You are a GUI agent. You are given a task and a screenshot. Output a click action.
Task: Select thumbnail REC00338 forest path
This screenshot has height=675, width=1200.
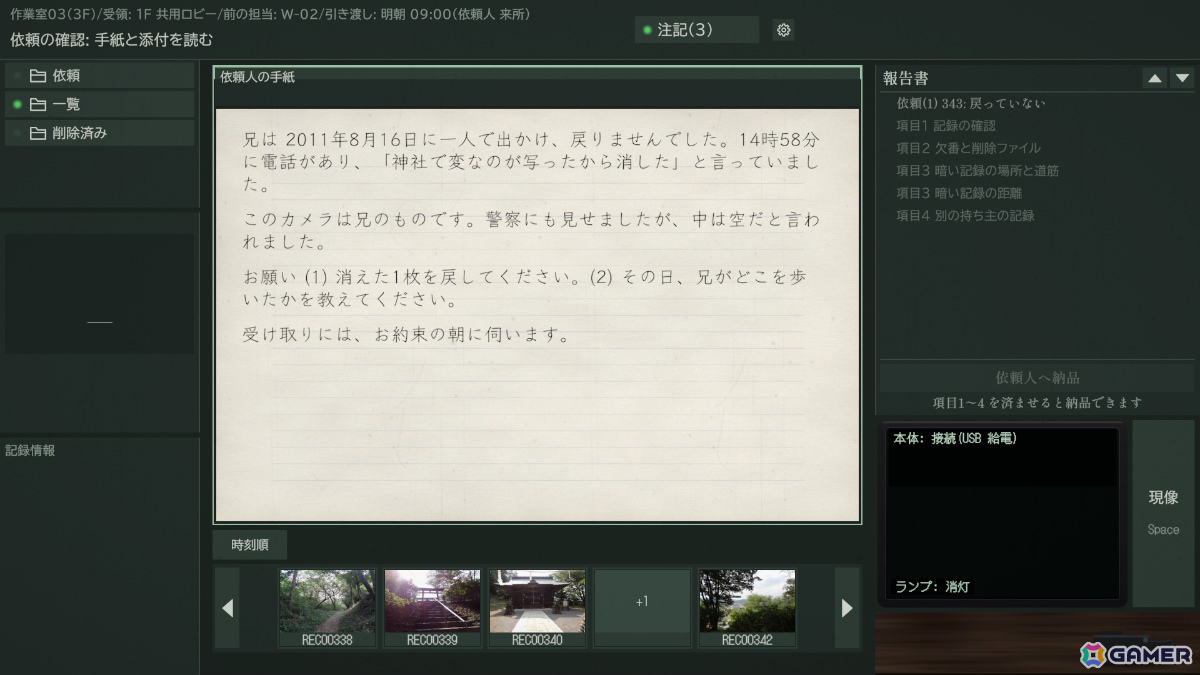(x=327, y=608)
